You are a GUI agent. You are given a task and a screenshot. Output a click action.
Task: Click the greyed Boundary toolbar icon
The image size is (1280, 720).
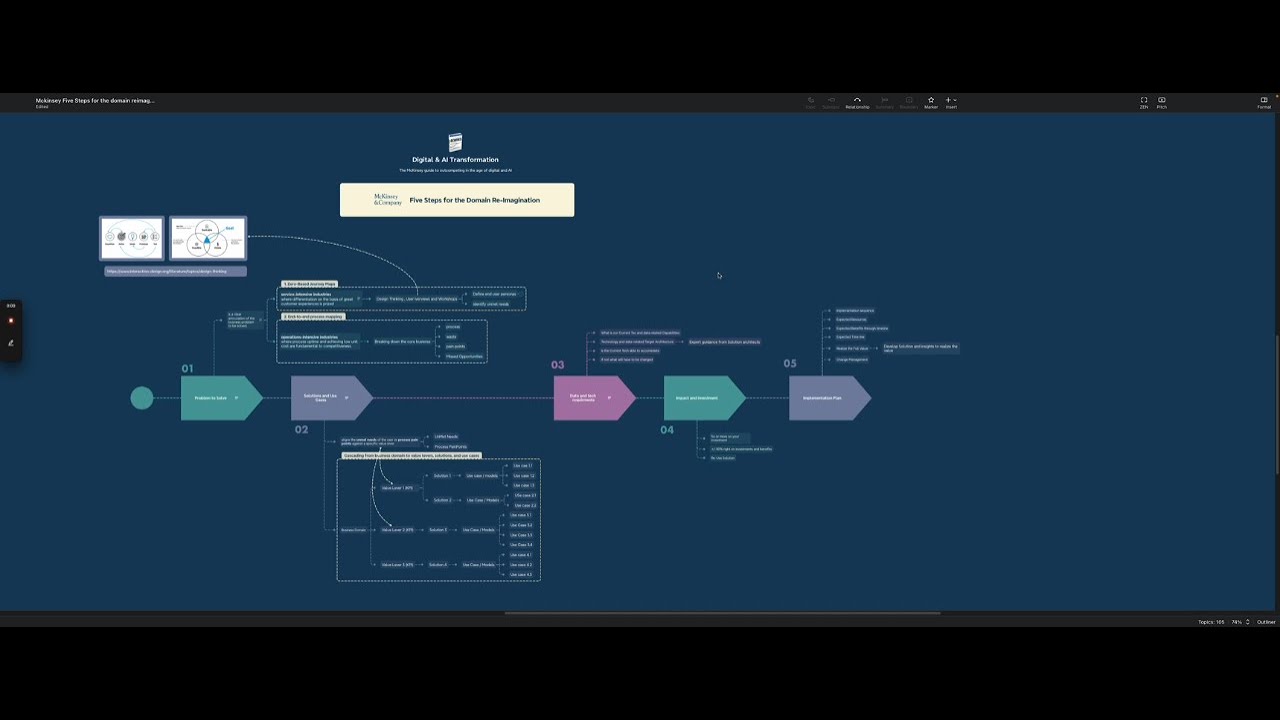click(908, 102)
